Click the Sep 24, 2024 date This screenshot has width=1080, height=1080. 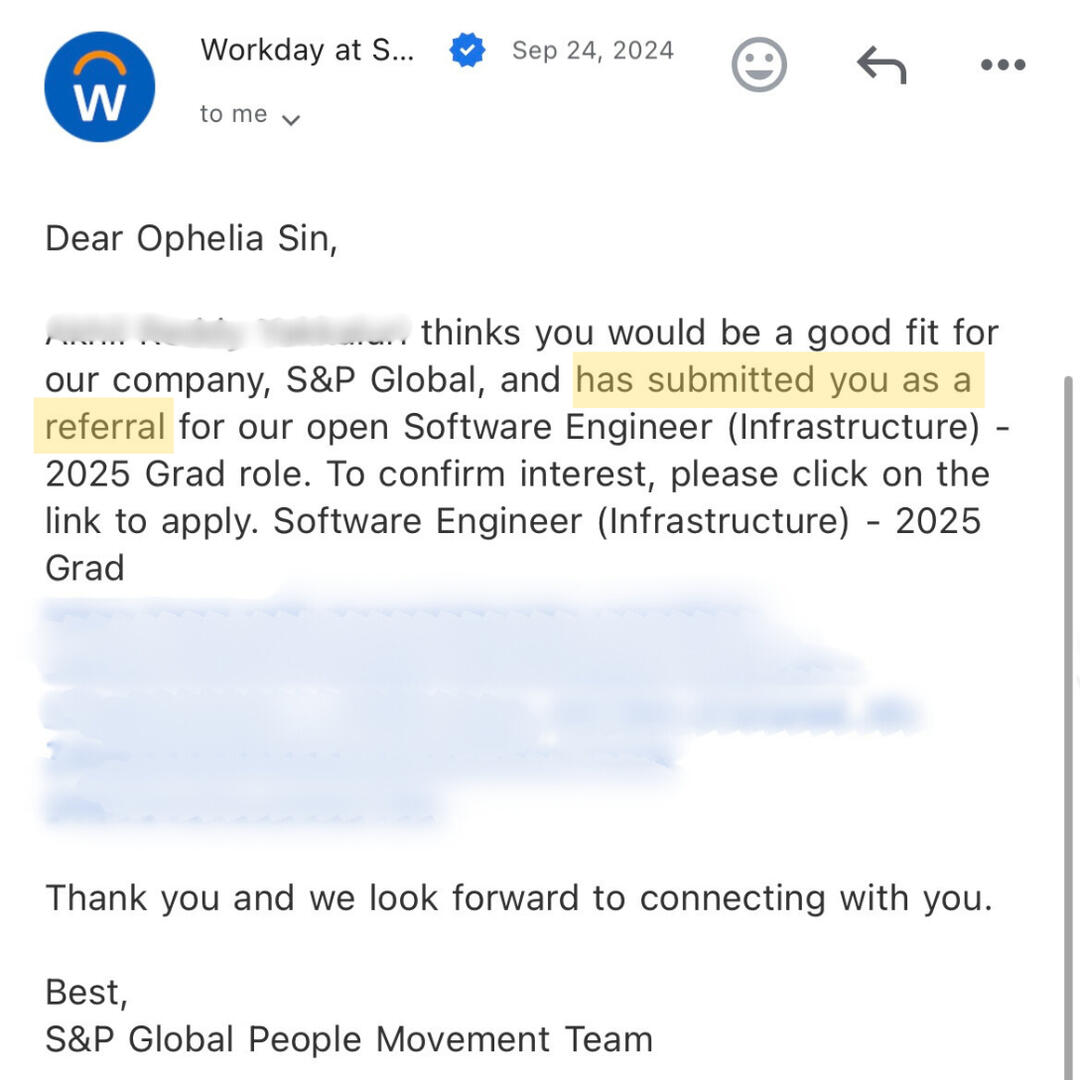click(x=592, y=50)
